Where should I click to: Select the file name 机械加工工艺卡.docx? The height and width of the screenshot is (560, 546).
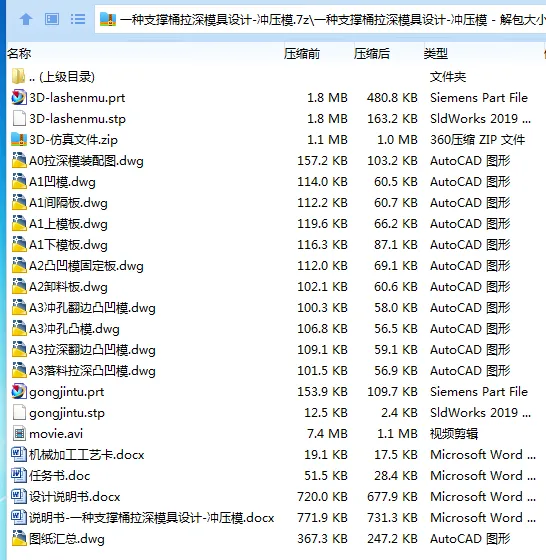click(87, 455)
